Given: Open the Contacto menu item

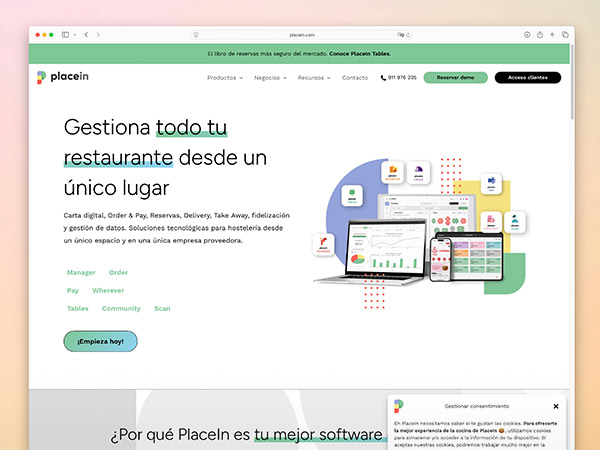Looking at the screenshot, I should pos(355,78).
